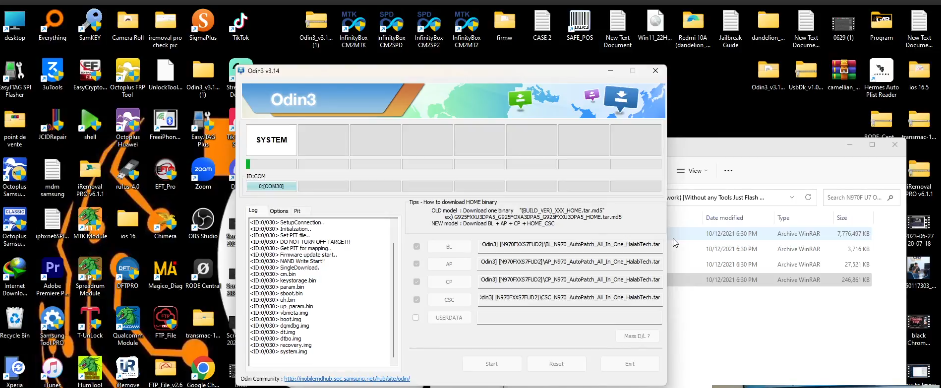Open the Odin Community link

[346, 379]
